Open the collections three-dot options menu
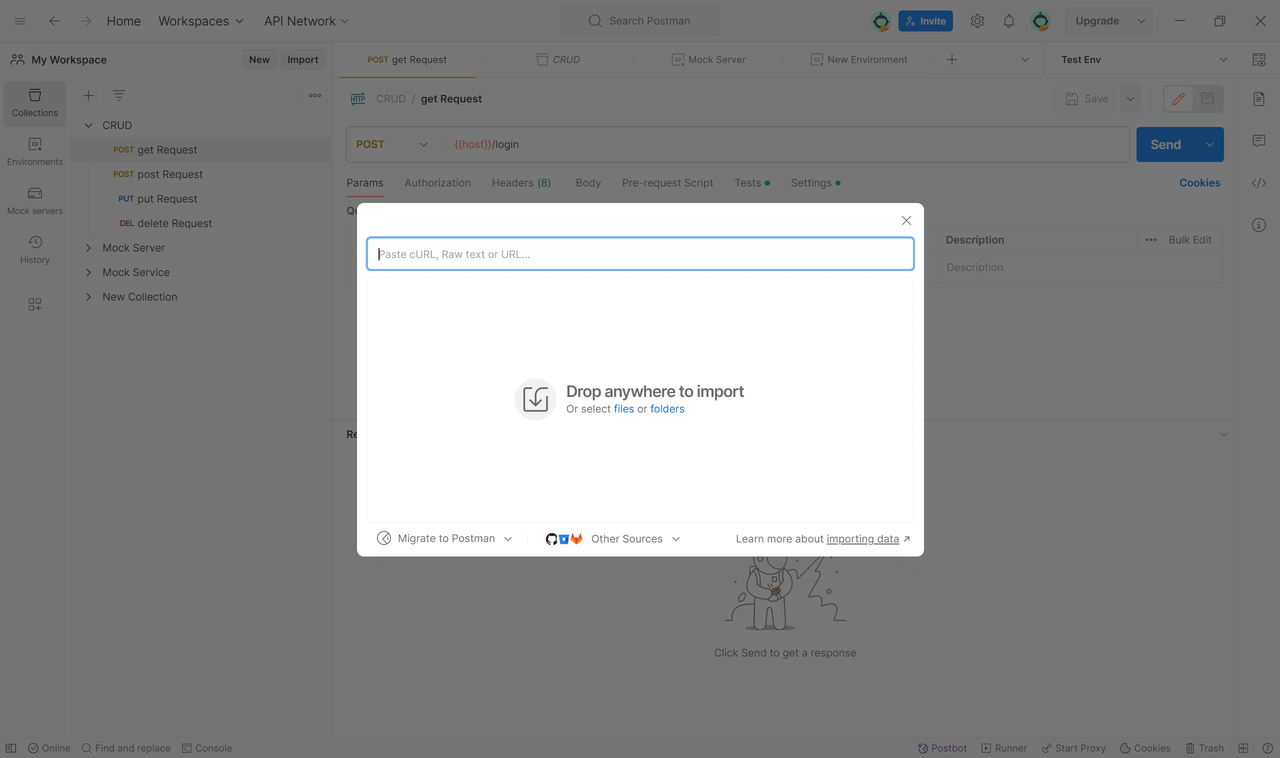1280x758 pixels. click(315, 95)
